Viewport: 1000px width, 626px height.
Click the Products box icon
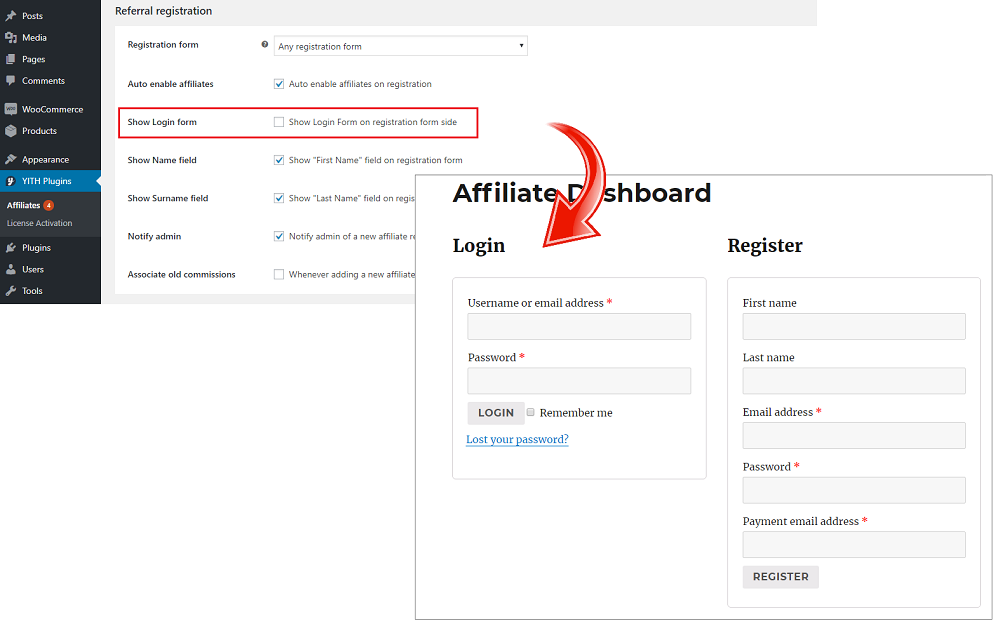tap(11, 131)
